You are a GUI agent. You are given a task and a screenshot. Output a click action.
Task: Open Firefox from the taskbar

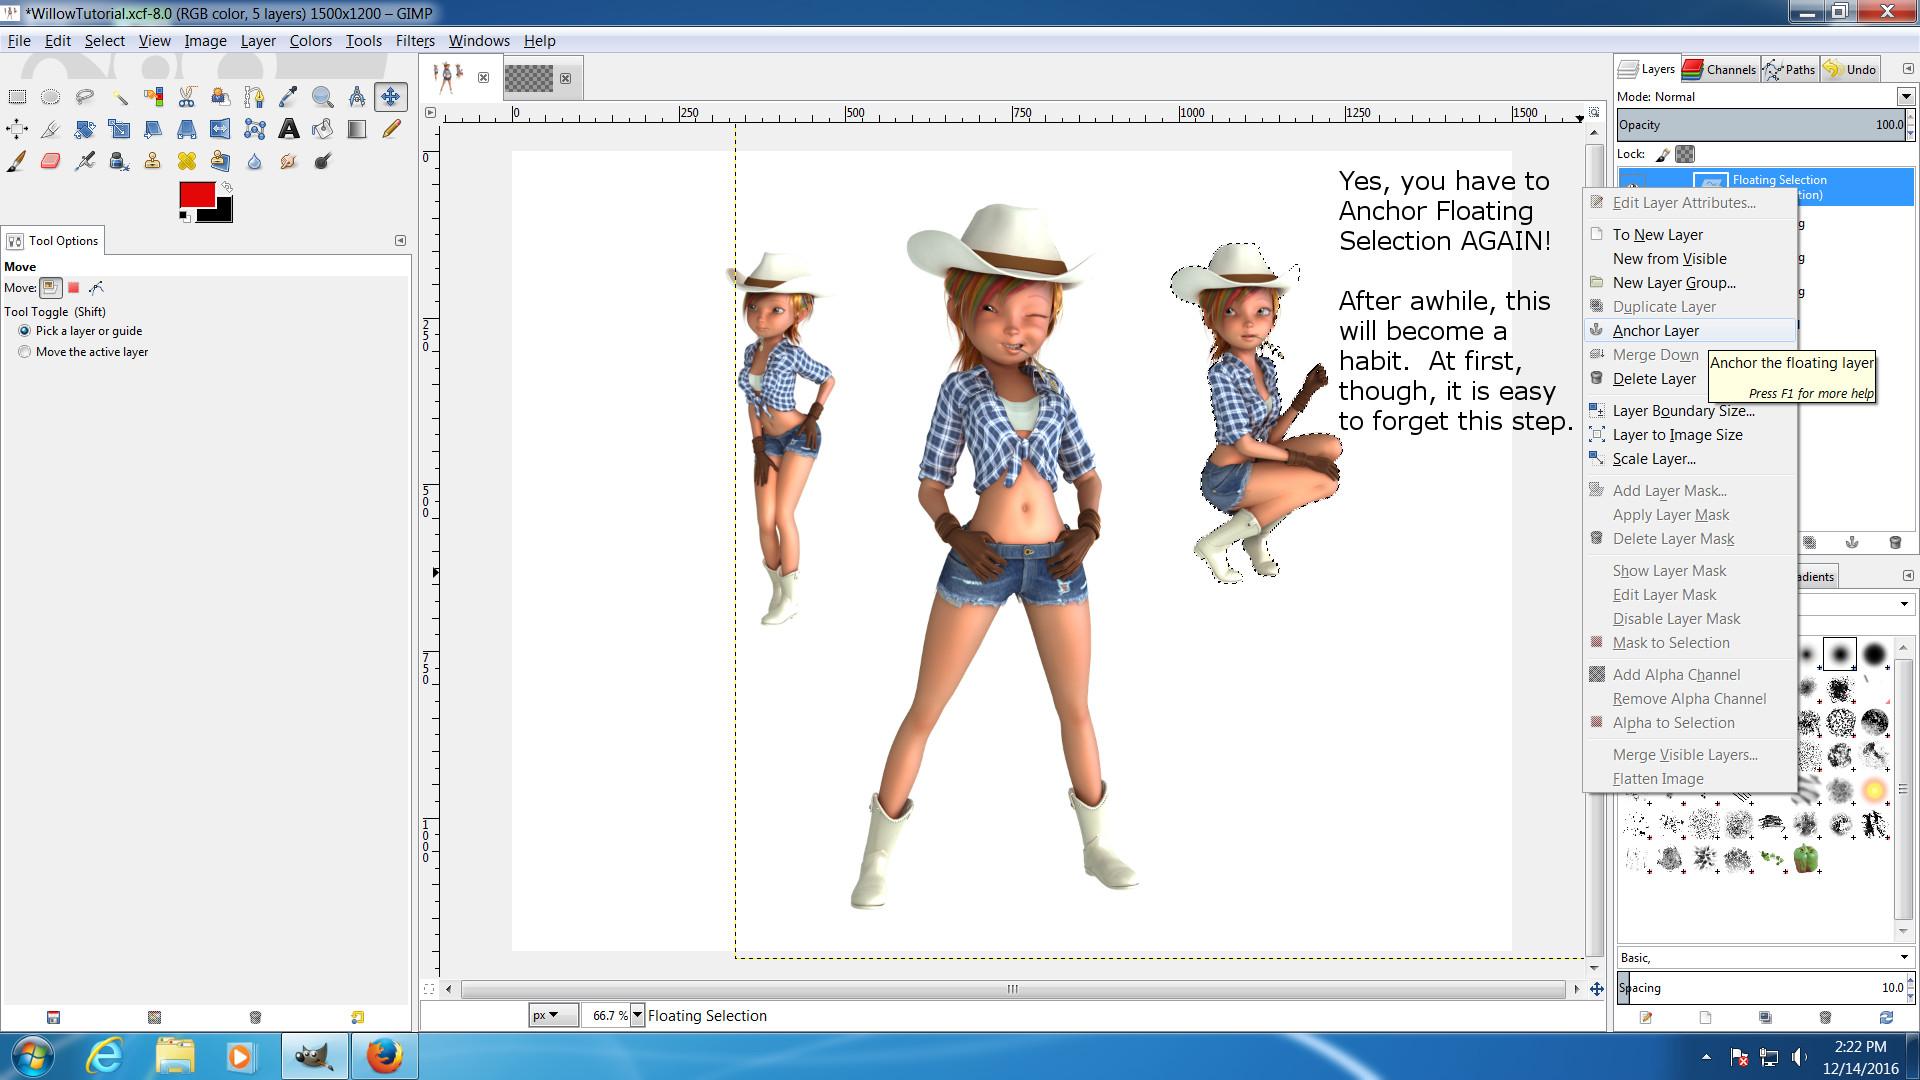(x=384, y=1056)
